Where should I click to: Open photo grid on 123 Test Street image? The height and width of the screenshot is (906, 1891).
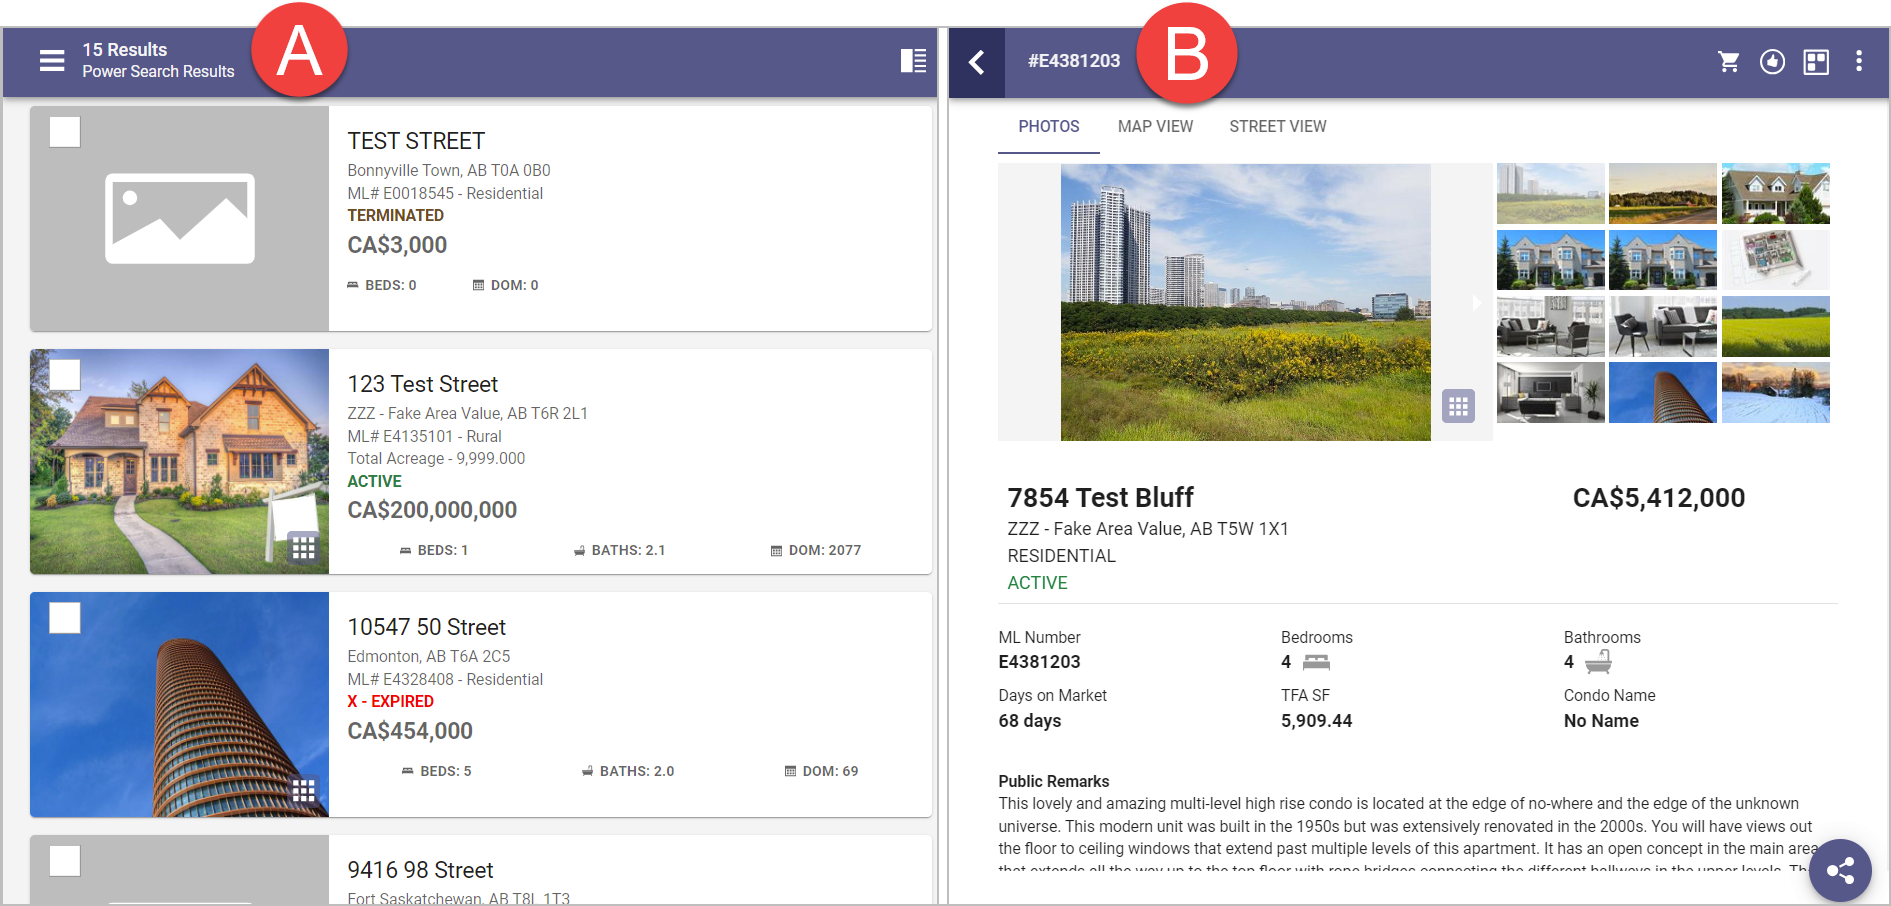[304, 548]
